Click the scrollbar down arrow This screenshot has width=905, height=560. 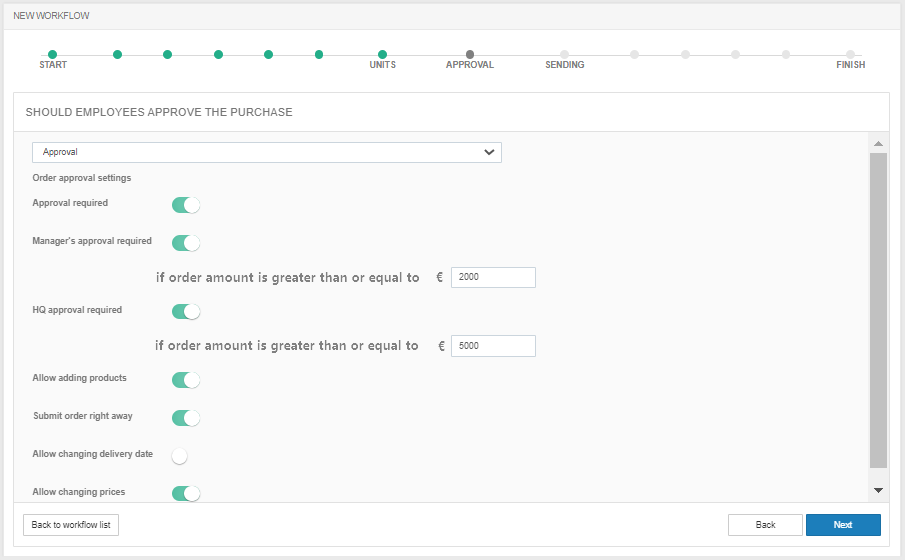pos(878,490)
